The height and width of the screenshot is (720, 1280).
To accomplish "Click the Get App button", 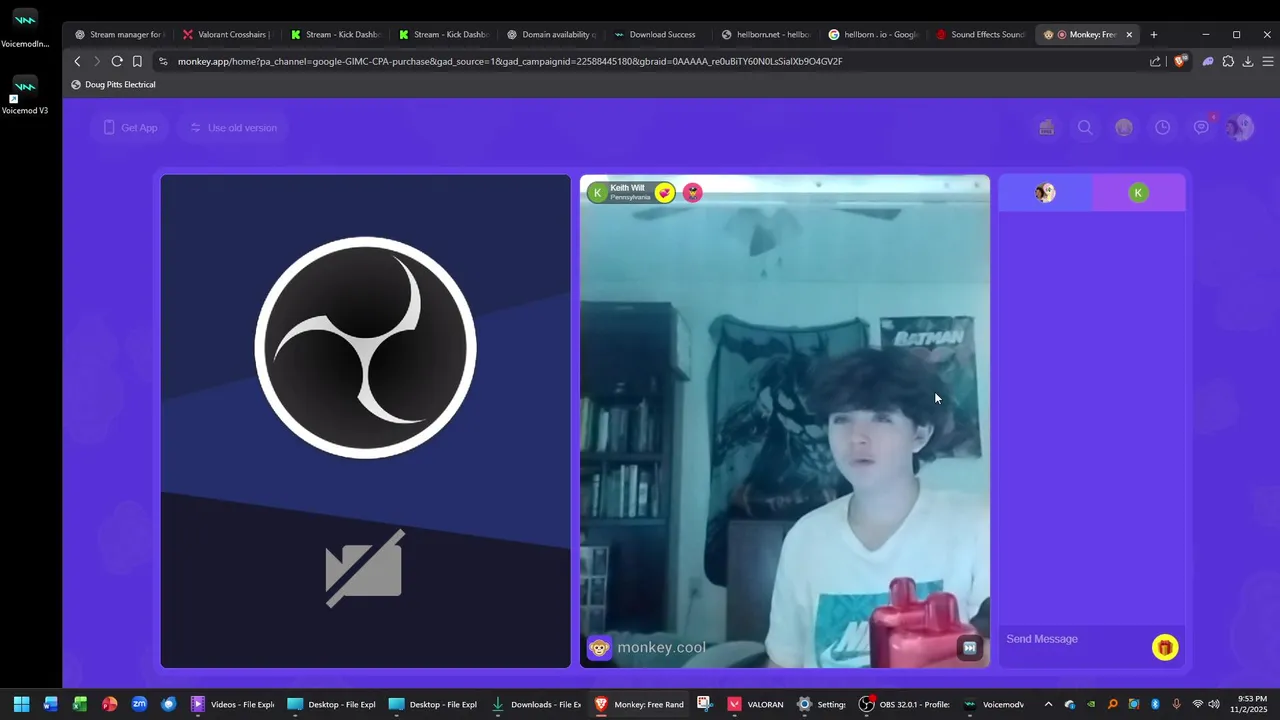I will [x=131, y=128].
